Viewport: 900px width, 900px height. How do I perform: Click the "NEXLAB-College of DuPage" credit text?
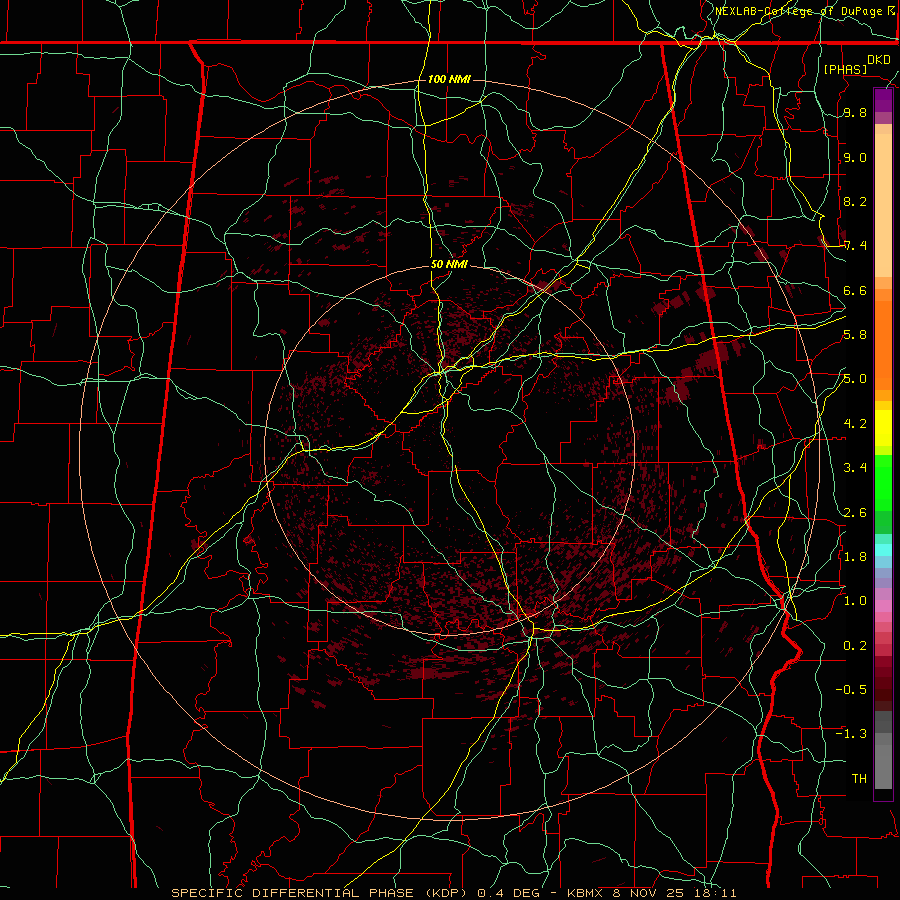(801, 11)
